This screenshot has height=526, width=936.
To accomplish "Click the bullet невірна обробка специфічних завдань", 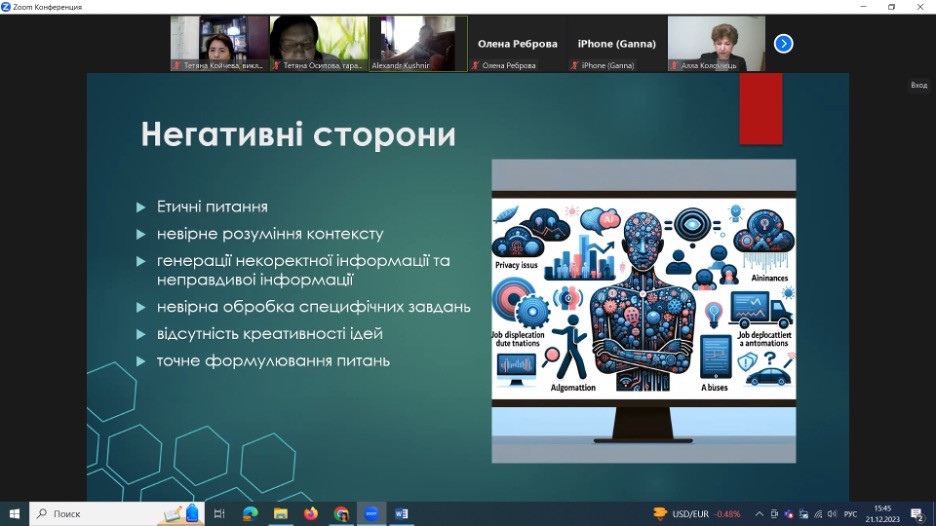I will 313,307.
